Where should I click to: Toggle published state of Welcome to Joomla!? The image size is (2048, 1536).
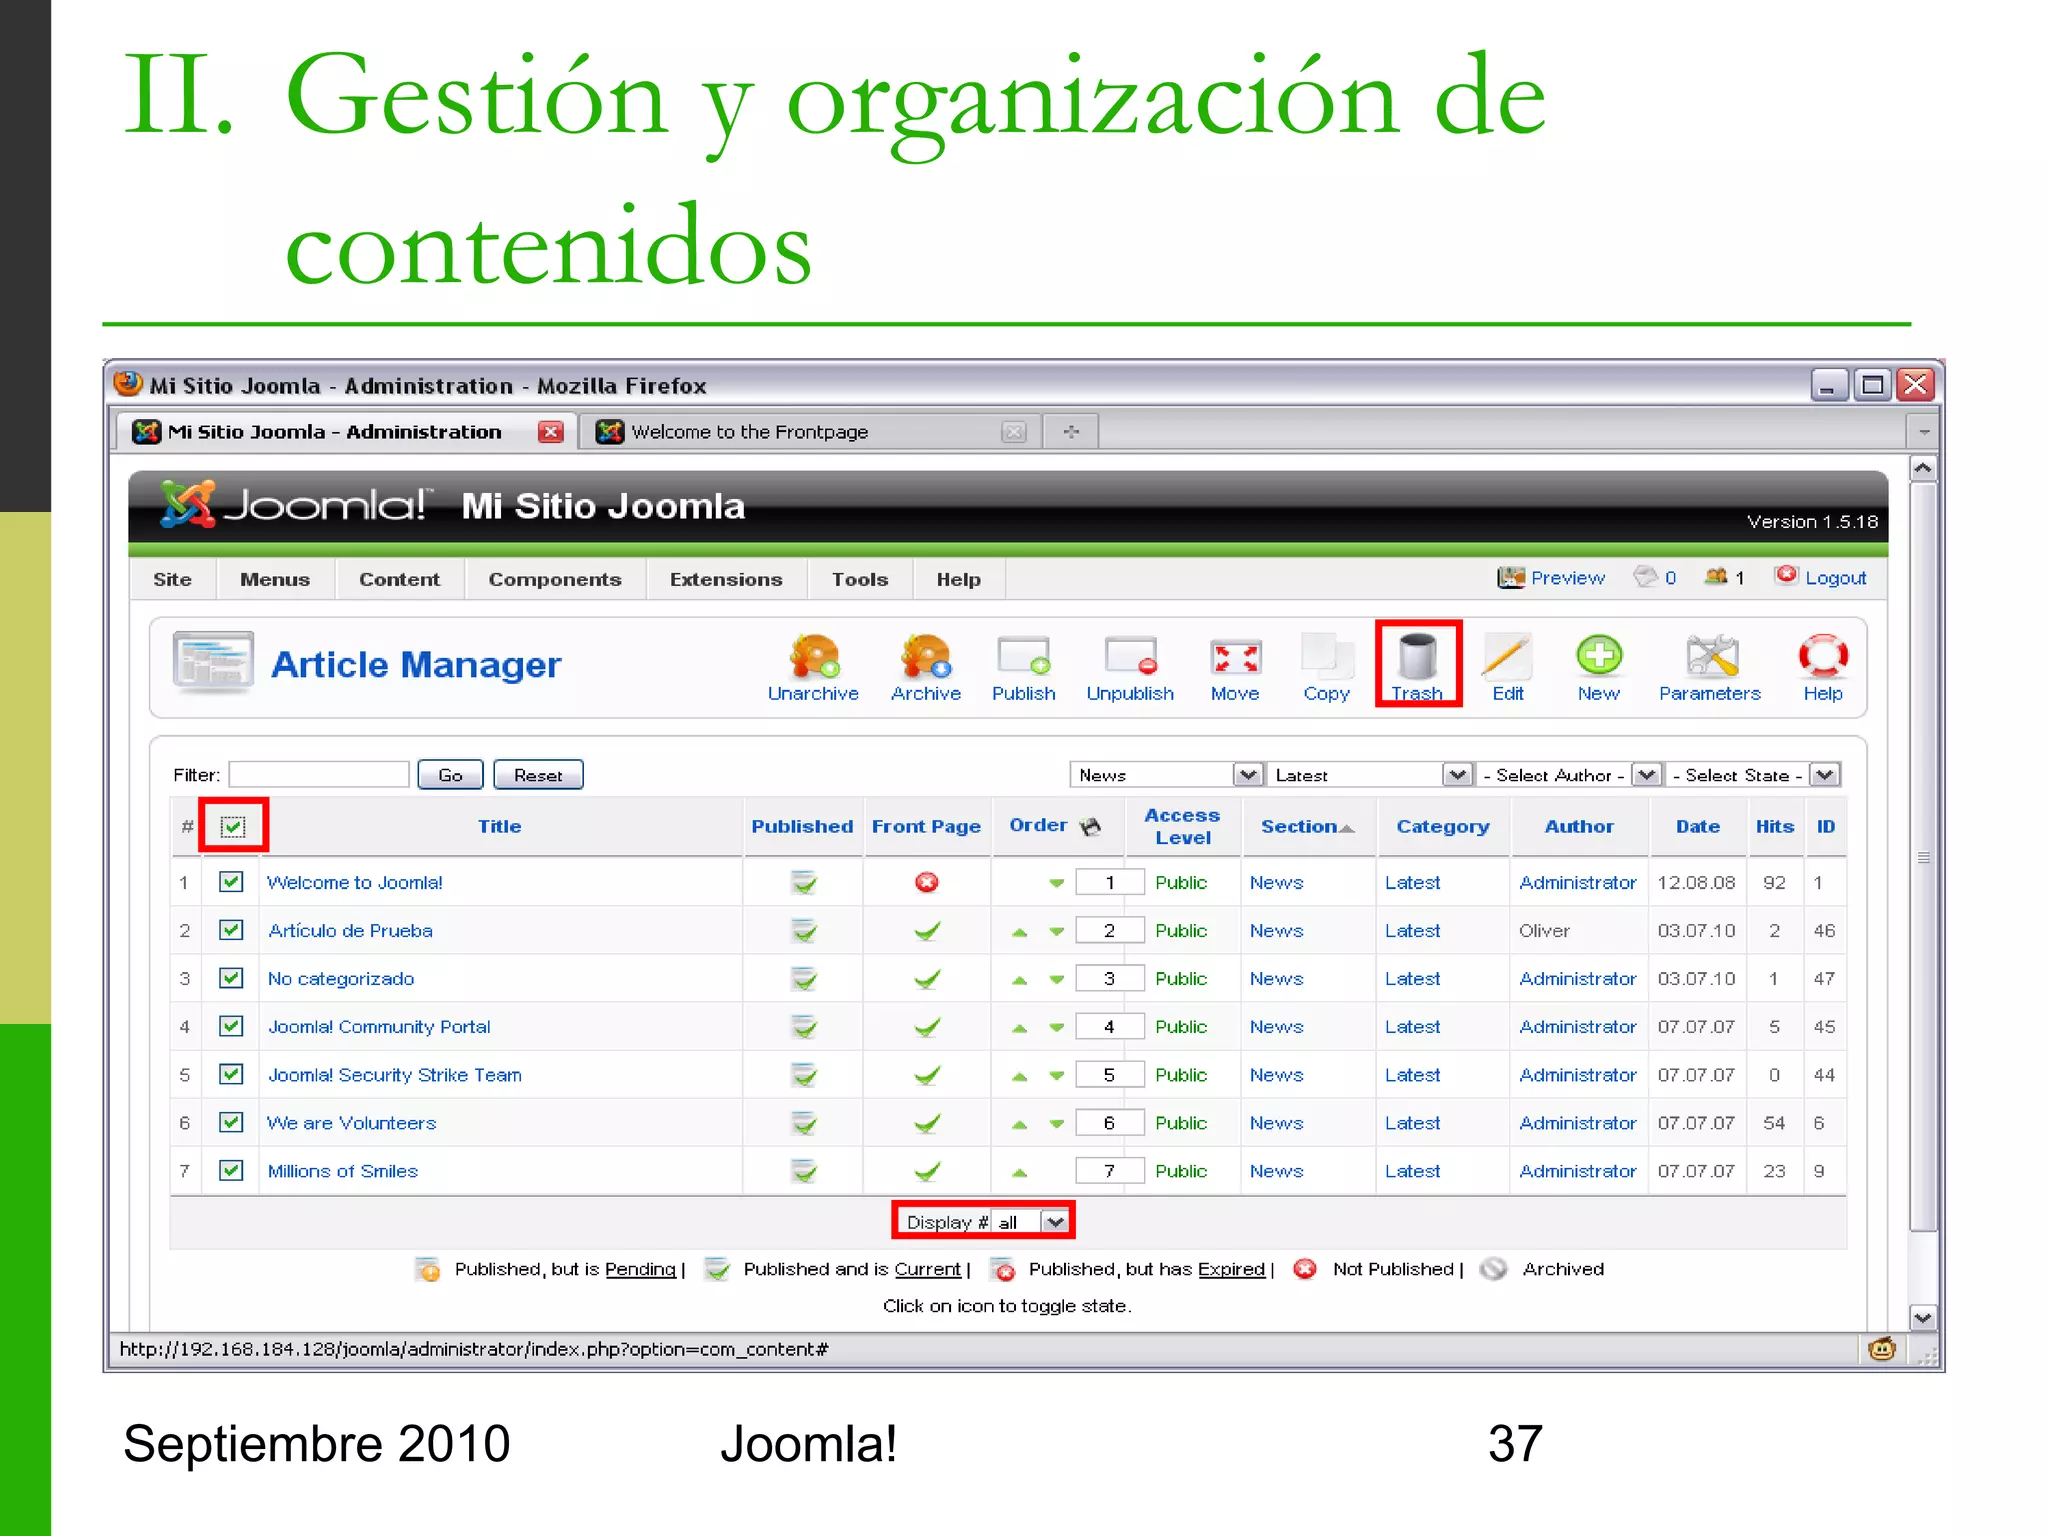point(803,883)
